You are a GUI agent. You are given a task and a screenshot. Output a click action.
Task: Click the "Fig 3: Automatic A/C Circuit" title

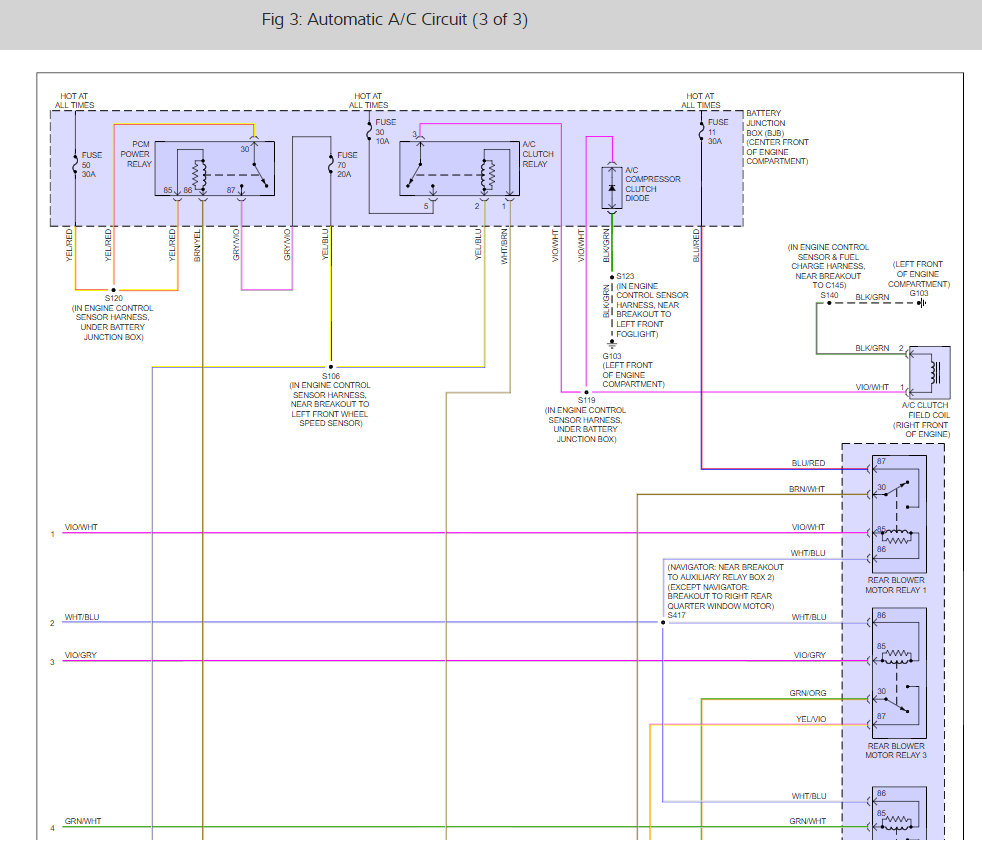coord(395,19)
